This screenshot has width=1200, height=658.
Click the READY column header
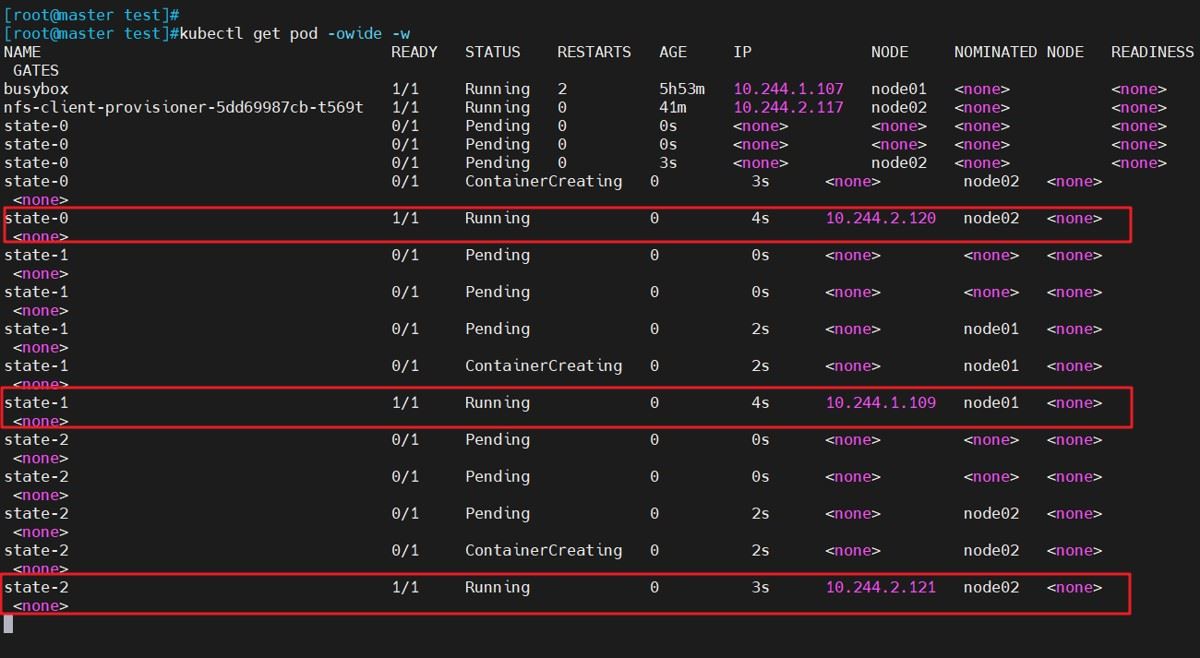coord(414,52)
